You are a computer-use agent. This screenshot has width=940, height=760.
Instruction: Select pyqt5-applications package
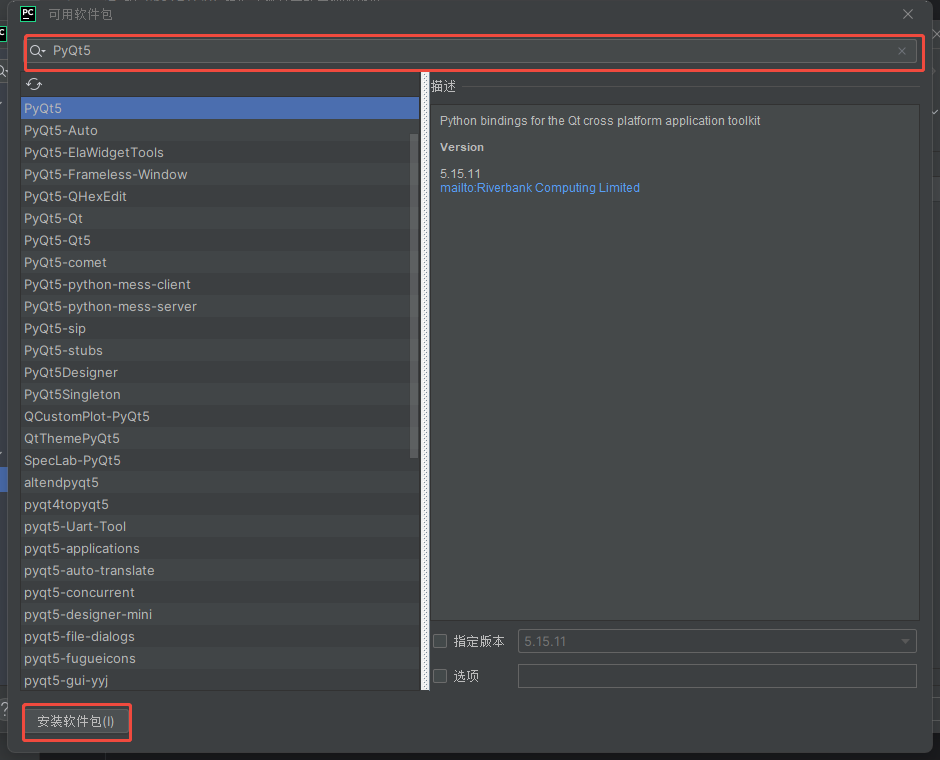(x=220, y=548)
